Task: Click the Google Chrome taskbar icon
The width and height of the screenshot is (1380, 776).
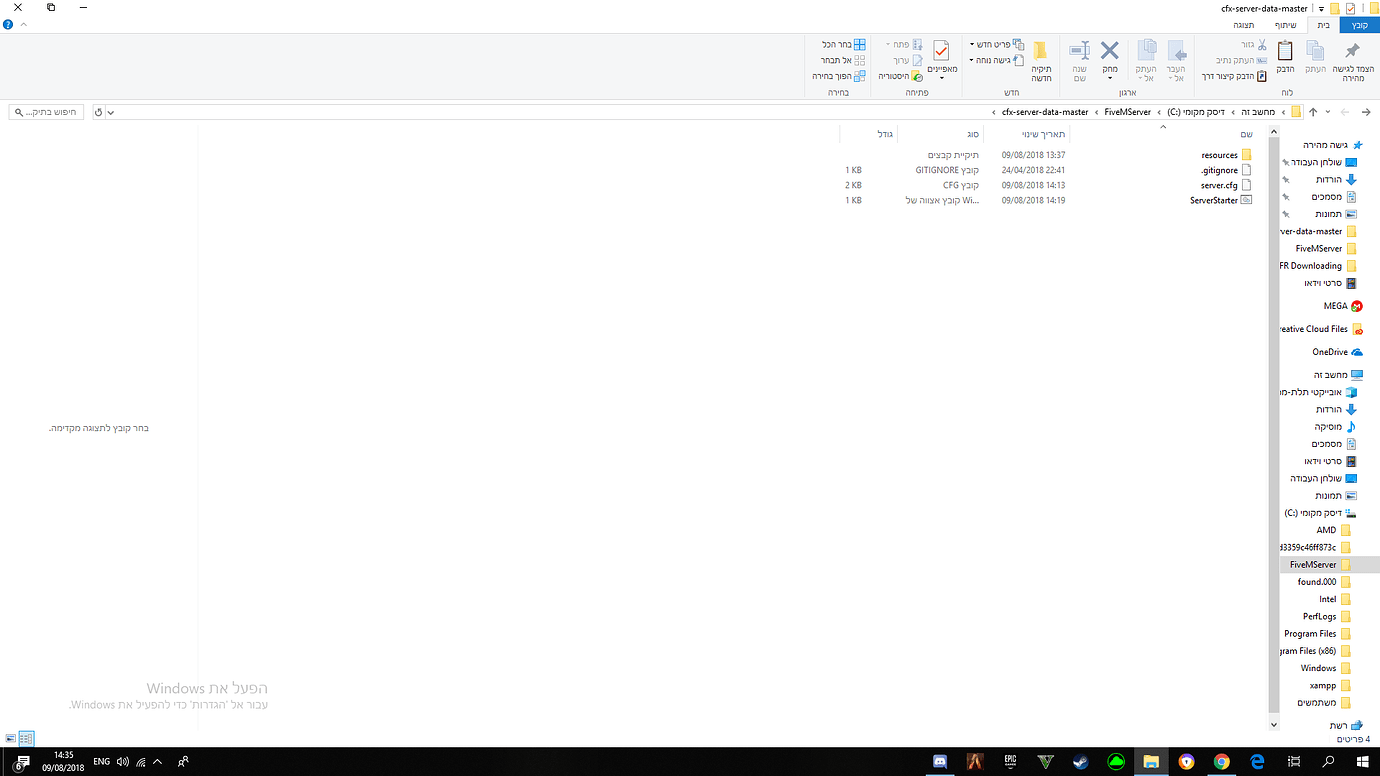Action: point(1221,762)
